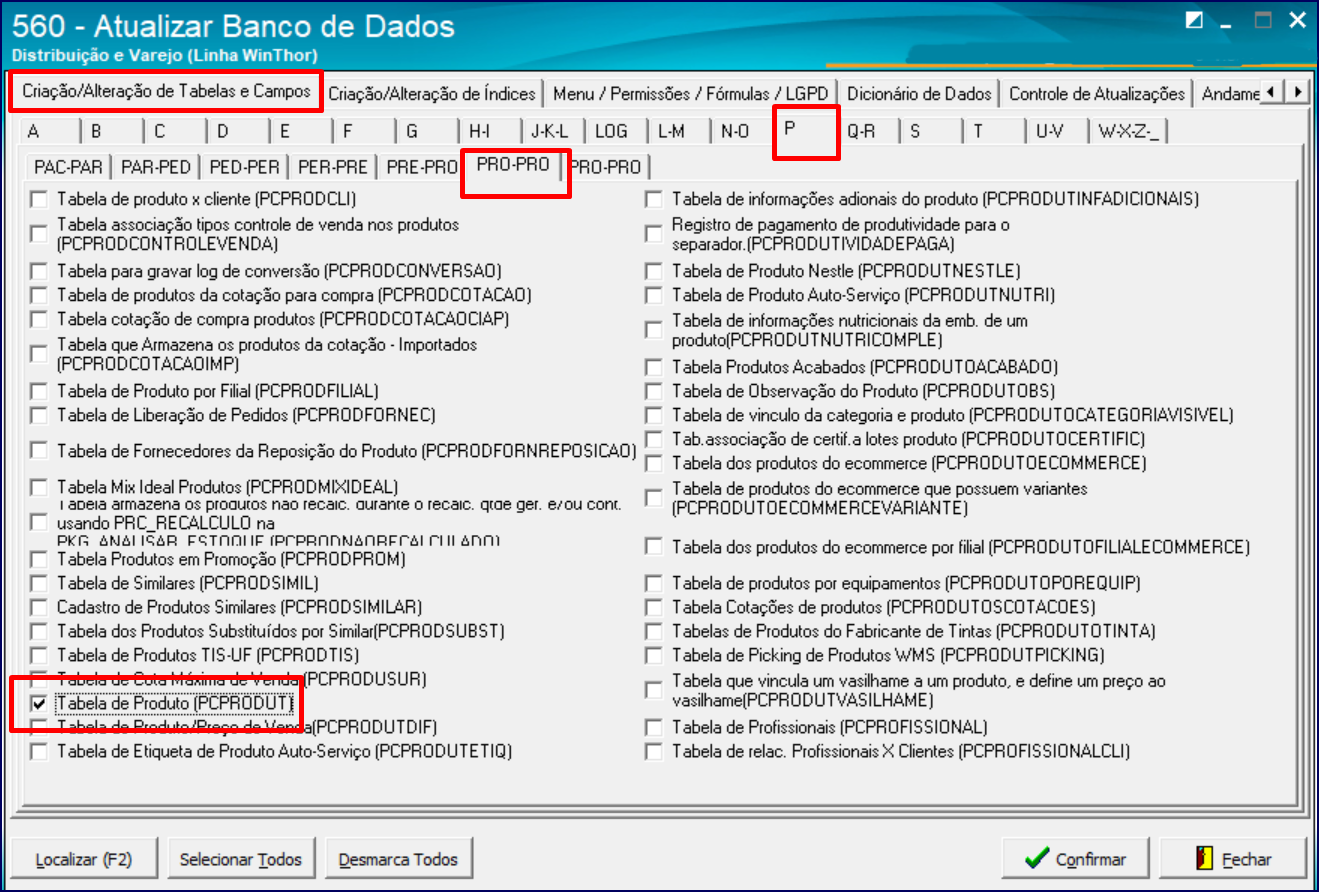Check Tabelas de Produtos do Fabricante de Tintas

pyautogui.click(x=654, y=631)
